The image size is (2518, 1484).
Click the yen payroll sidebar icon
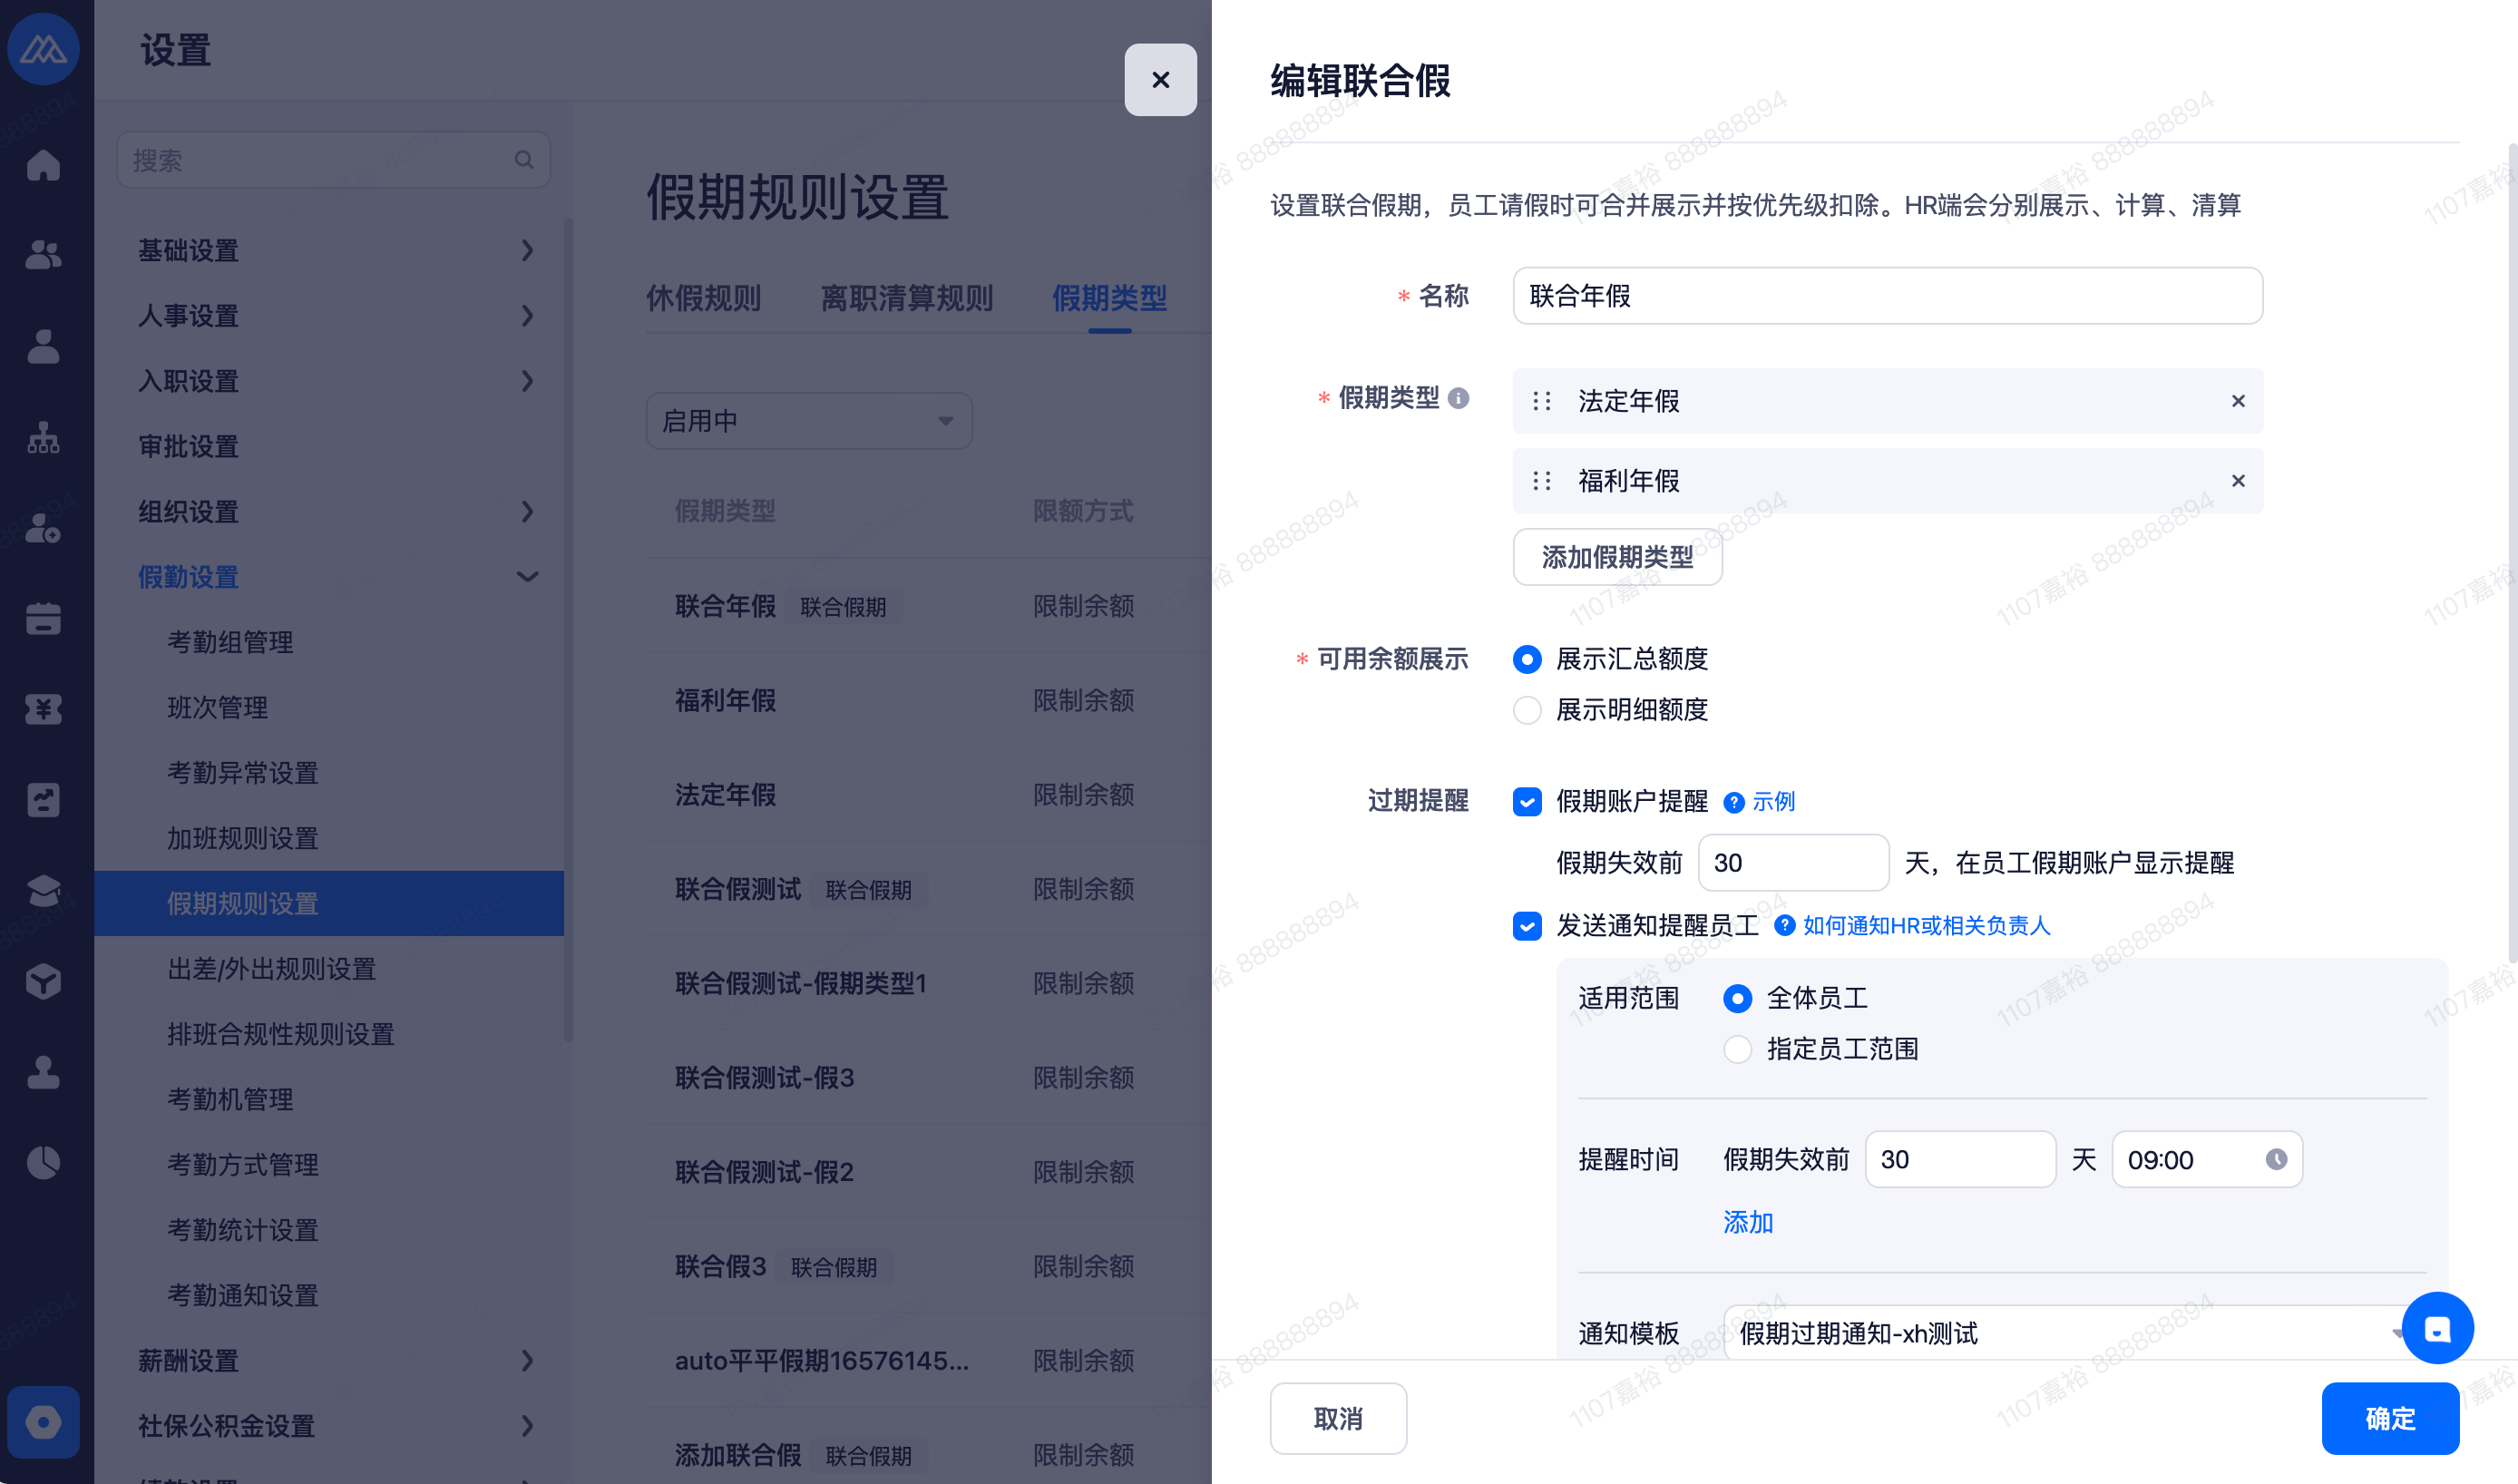click(43, 709)
